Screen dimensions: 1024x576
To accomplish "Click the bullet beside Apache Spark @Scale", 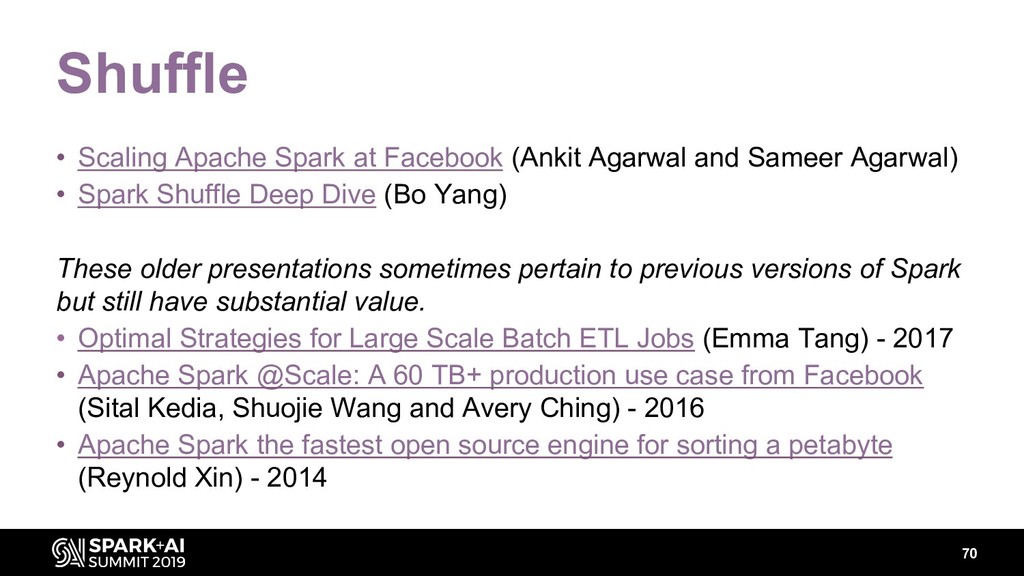I will [x=61, y=375].
